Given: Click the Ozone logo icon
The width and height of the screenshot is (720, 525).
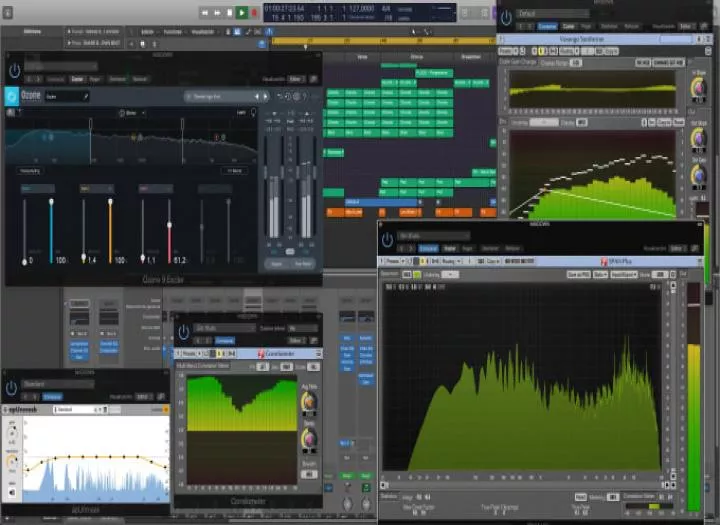Looking at the screenshot, I should (11, 96).
